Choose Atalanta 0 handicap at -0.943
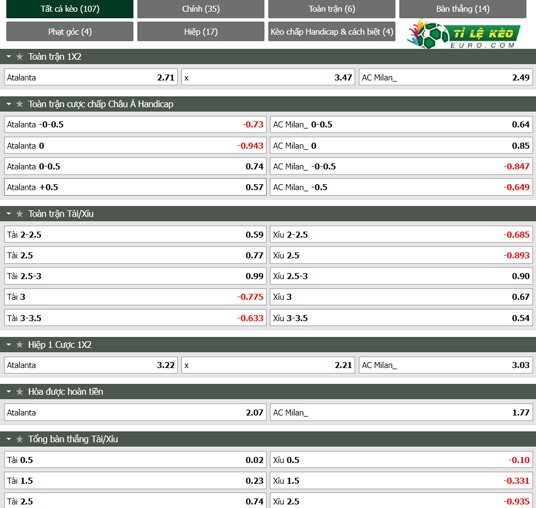 pos(135,146)
